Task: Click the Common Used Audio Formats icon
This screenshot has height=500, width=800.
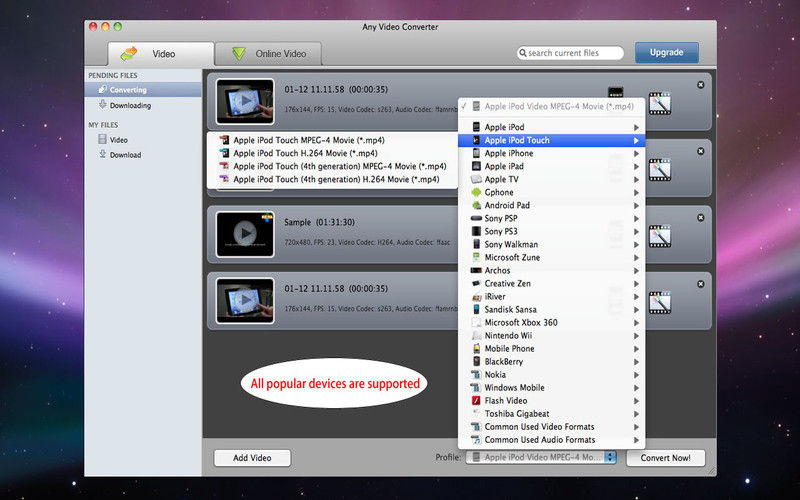Action: [x=476, y=439]
